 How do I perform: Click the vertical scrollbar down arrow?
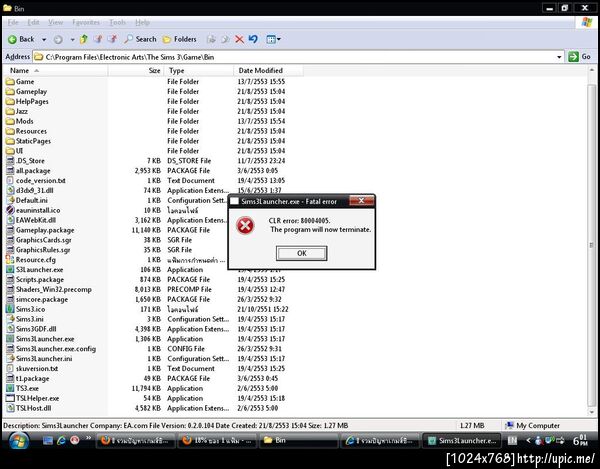pos(592,412)
